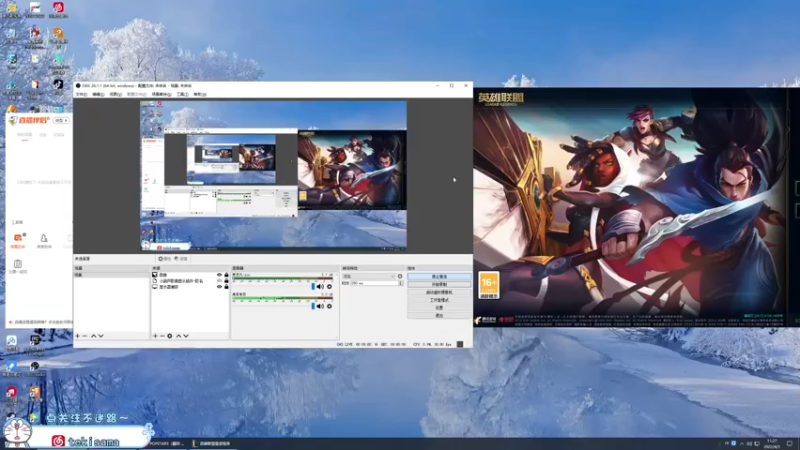
Task: Adjust transition duration stepper arrows
Action: click(x=401, y=283)
